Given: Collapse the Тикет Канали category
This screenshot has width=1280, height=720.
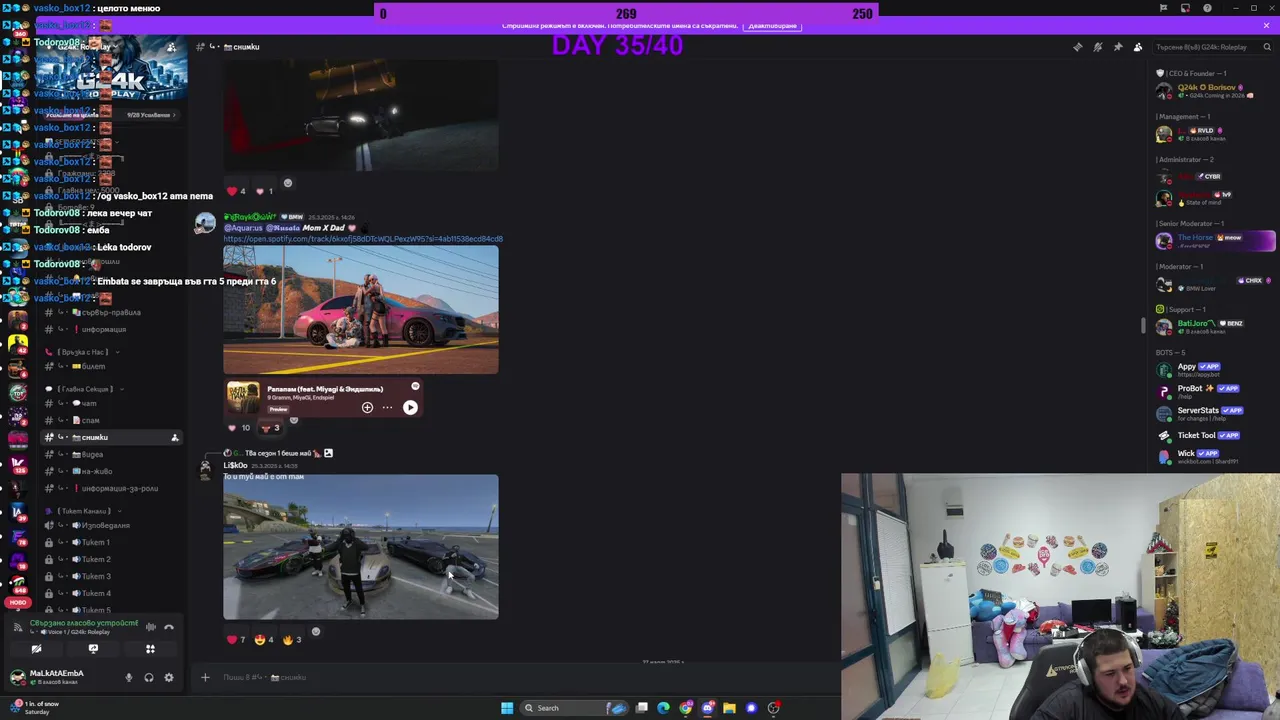Looking at the screenshot, I should [x=82, y=511].
